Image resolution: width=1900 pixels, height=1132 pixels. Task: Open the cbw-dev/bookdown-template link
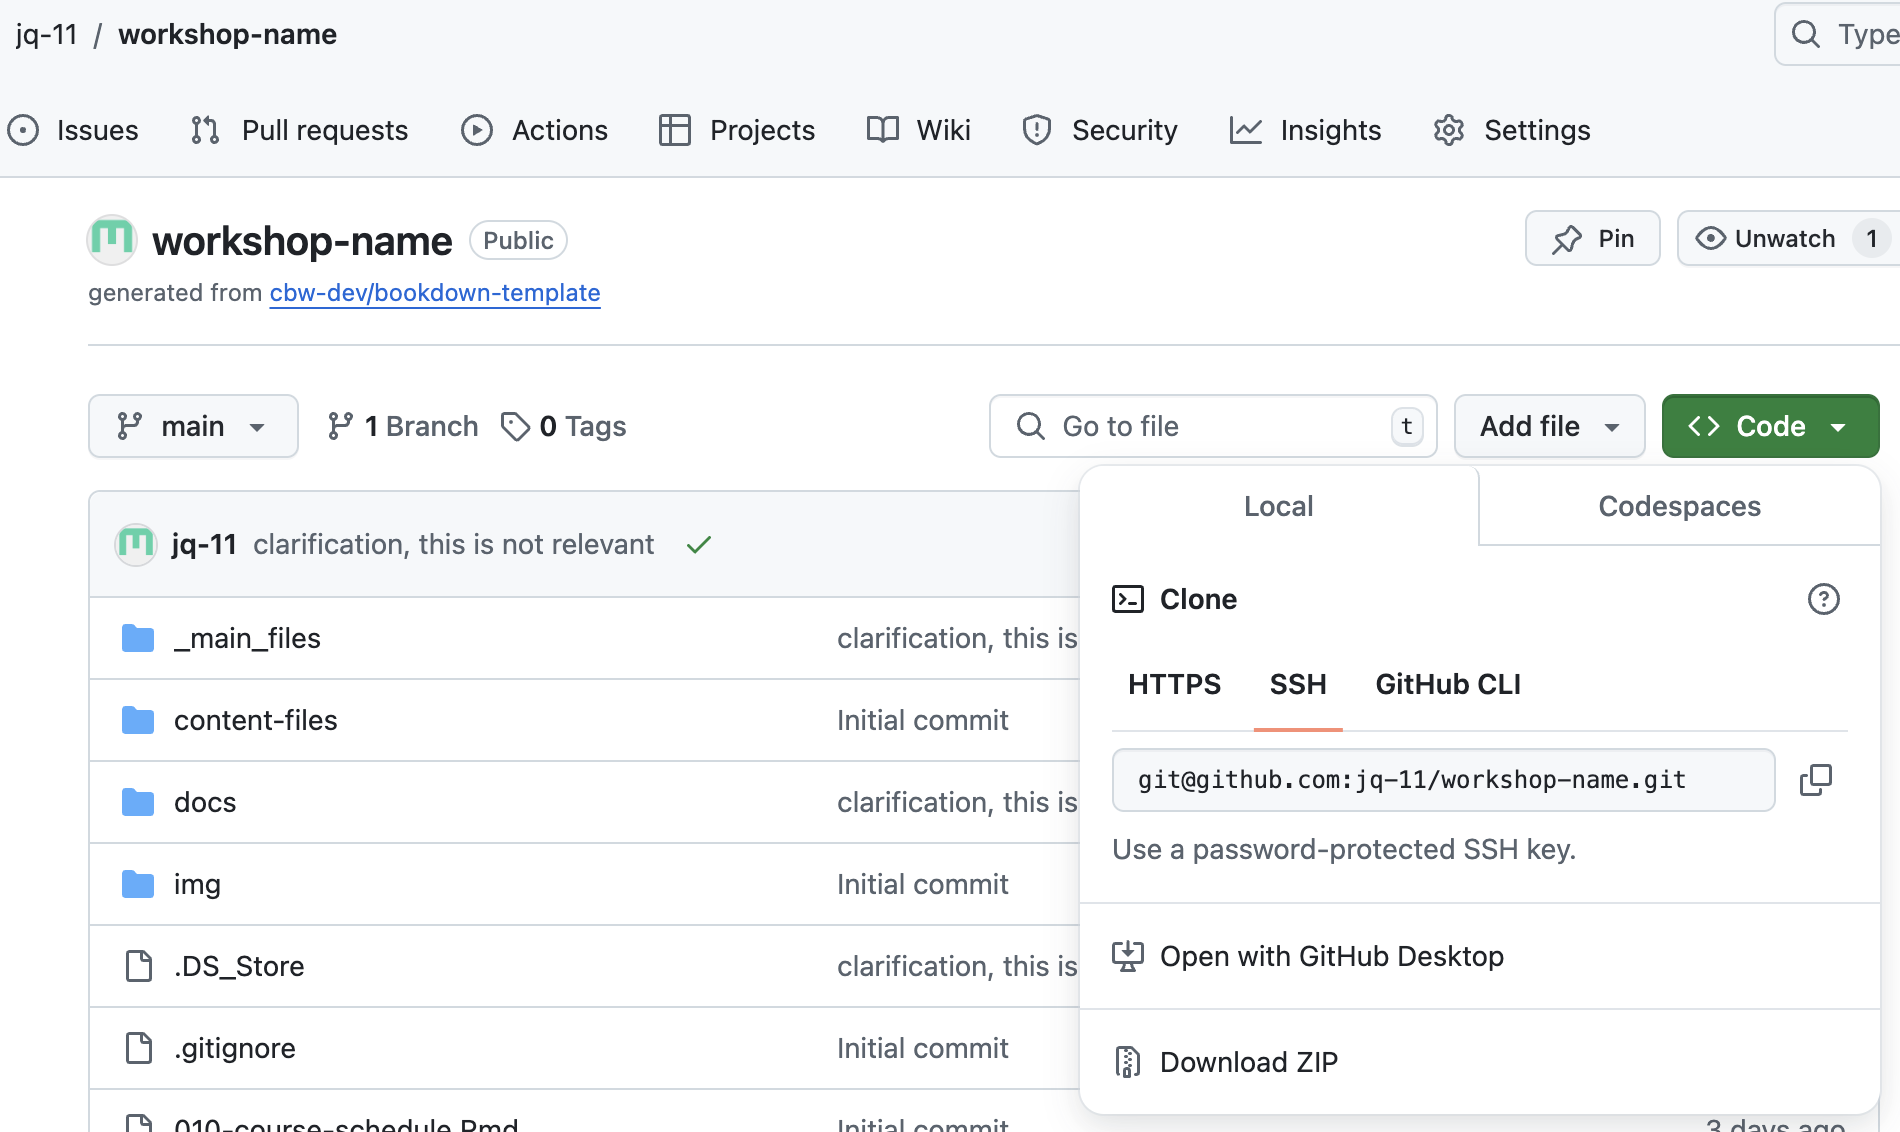click(x=434, y=293)
